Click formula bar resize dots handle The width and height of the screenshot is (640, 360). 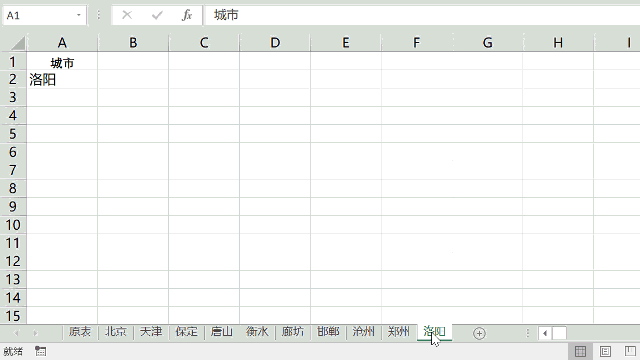pyautogui.click(x=98, y=15)
